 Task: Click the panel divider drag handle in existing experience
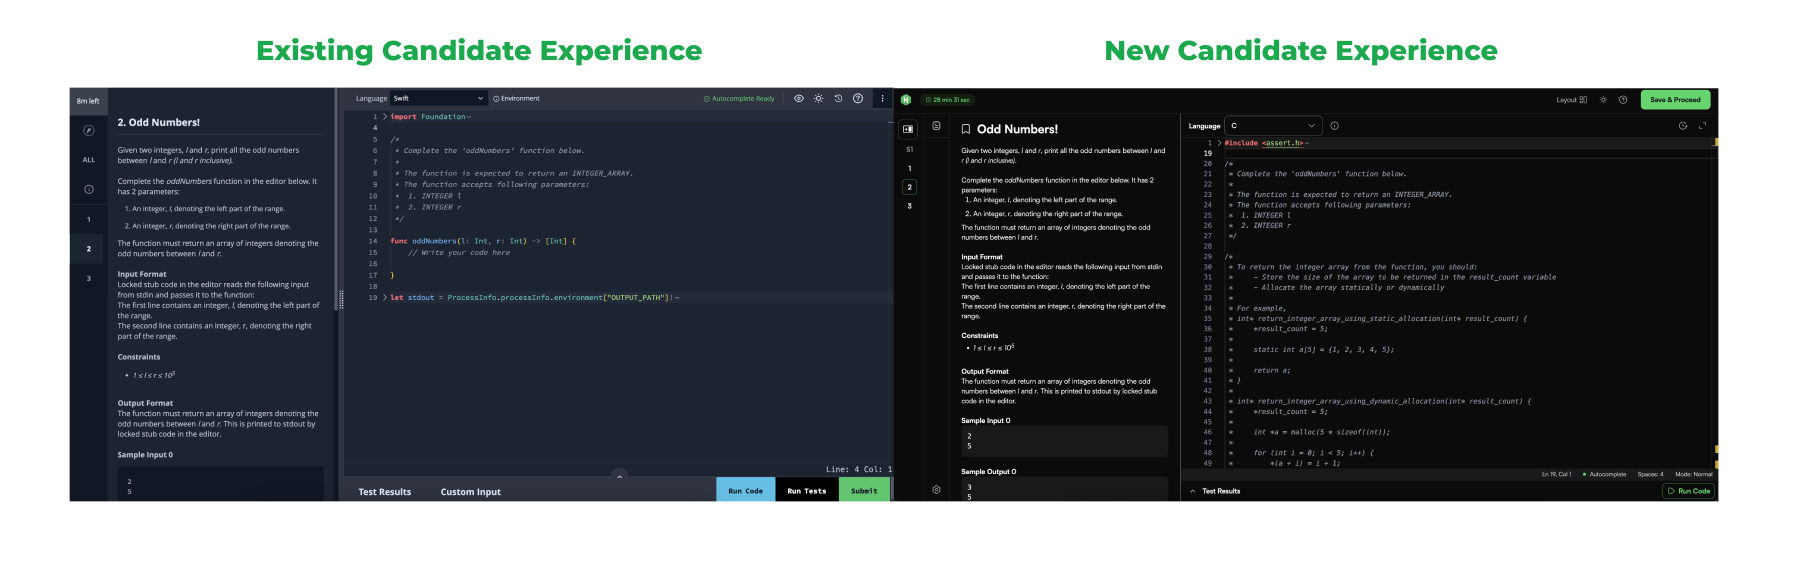341,300
